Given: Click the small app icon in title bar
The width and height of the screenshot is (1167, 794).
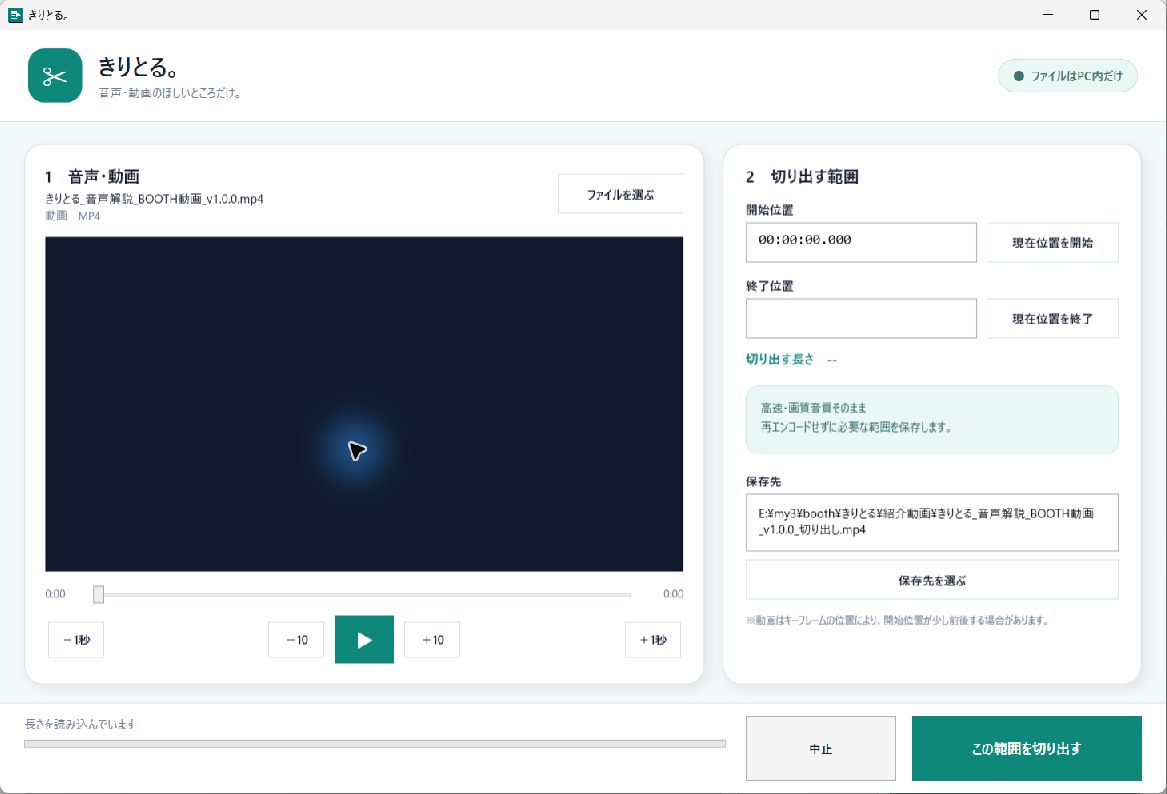Looking at the screenshot, I should pos(15,15).
